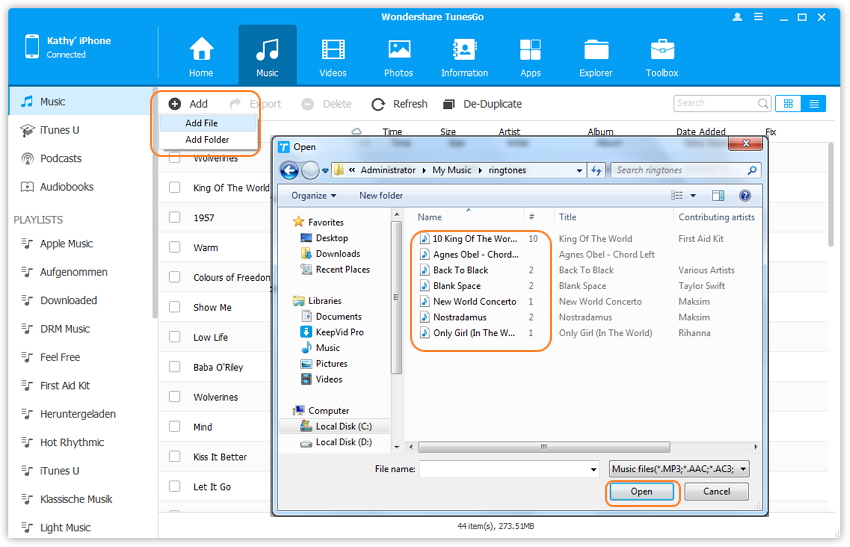Open the File name combo box arrow

click(x=592, y=468)
